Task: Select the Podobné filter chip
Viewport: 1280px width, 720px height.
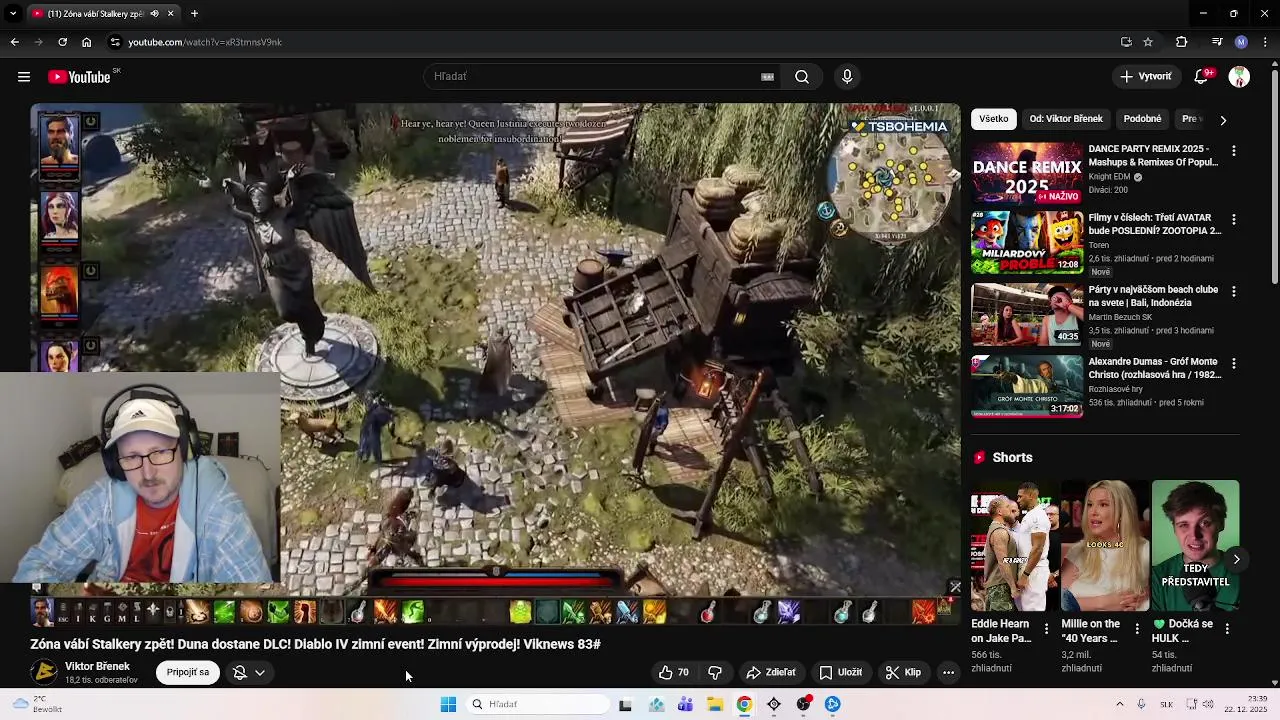Action: coord(1142,119)
